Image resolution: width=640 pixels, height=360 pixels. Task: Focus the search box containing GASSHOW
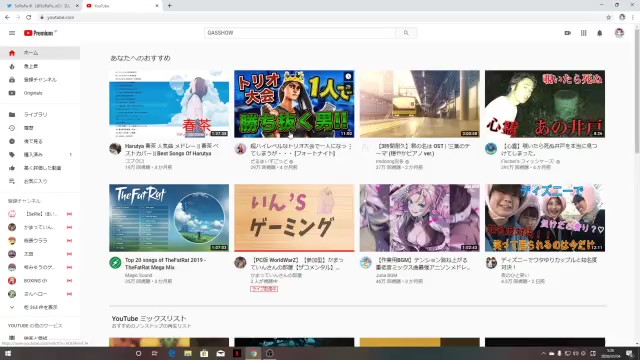coord(300,33)
